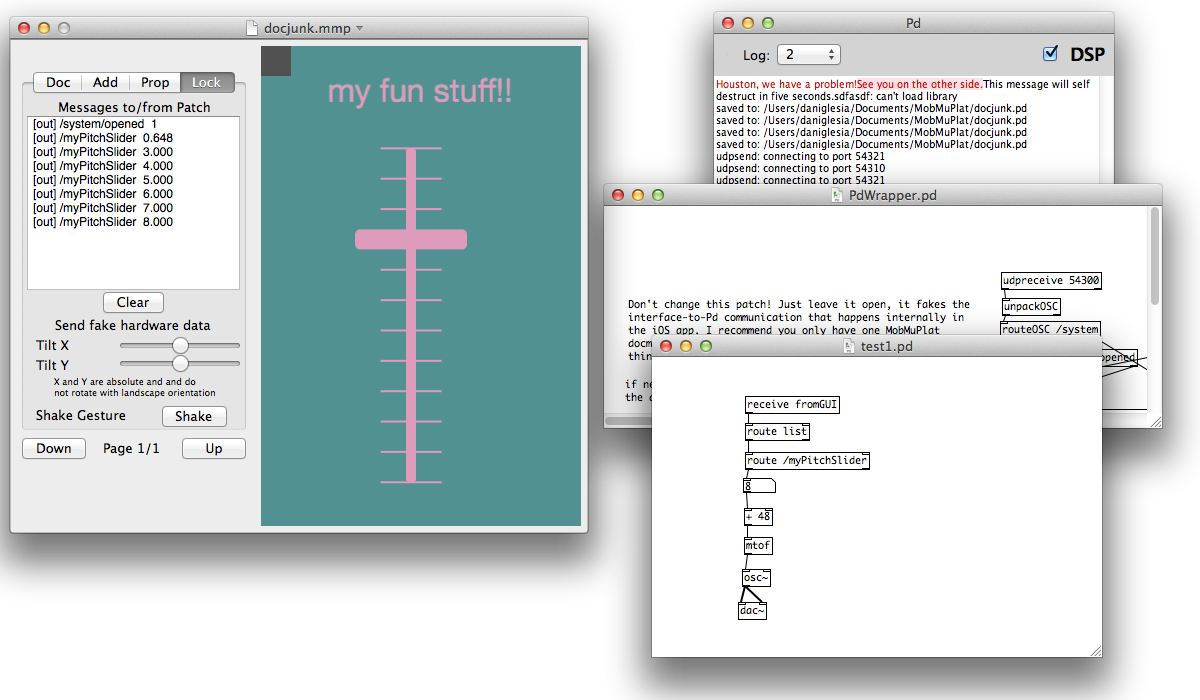Select the mtof object in test1.pd
Screen dimensions: 1200x700
(x=758, y=546)
